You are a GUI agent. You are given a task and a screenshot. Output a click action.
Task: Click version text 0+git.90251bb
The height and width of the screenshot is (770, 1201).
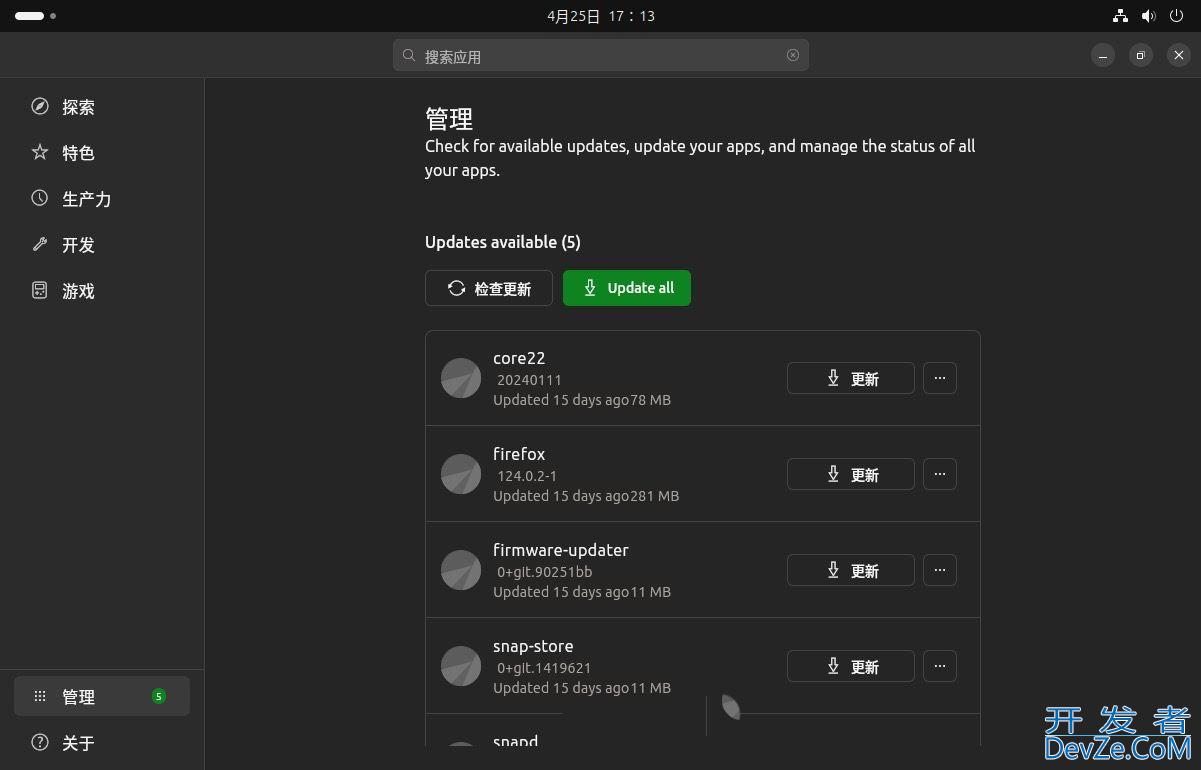(x=545, y=572)
